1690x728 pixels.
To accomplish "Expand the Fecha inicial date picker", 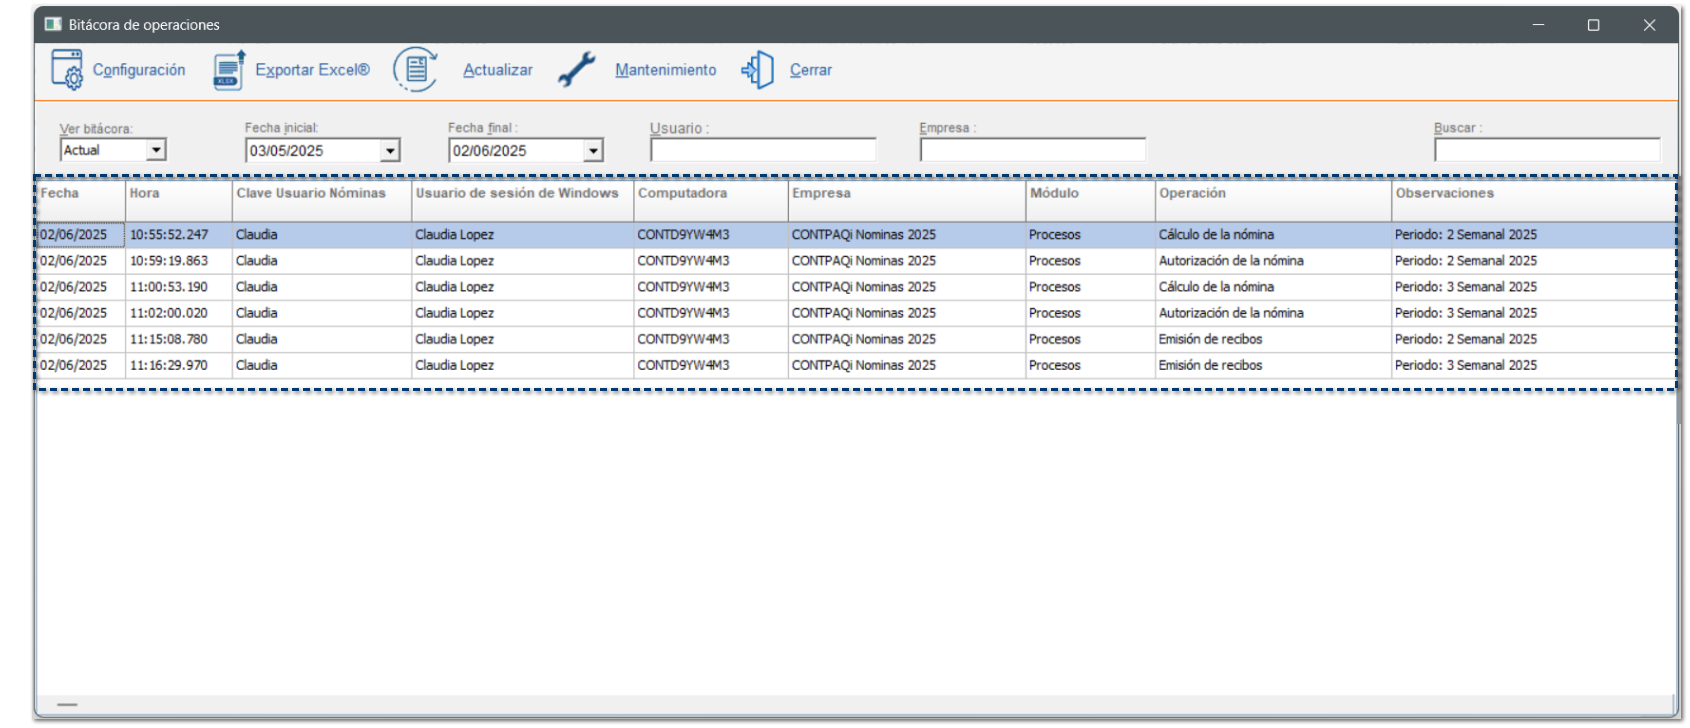I will (390, 151).
